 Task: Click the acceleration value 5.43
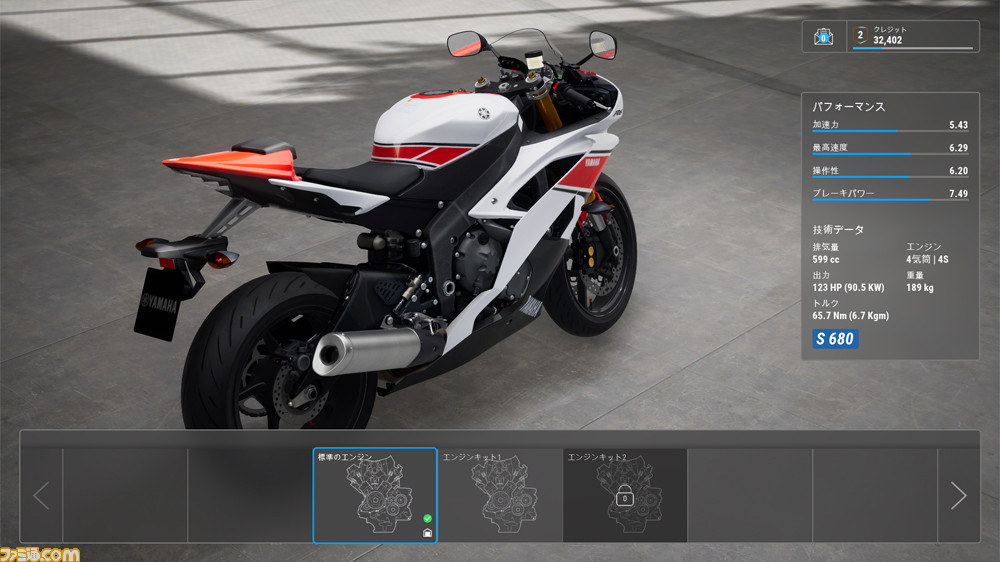coord(958,125)
